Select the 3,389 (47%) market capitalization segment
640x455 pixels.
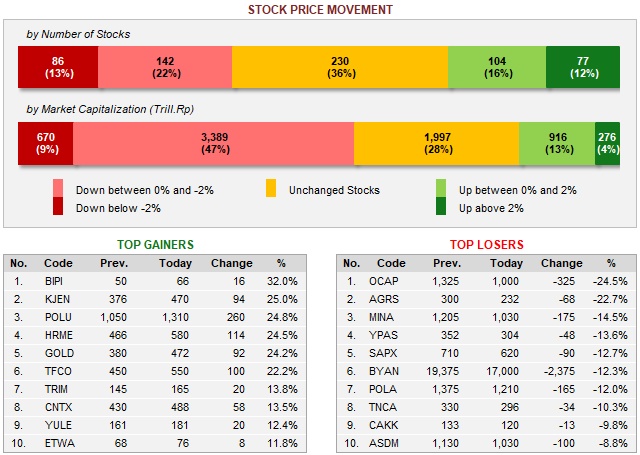(x=213, y=144)
